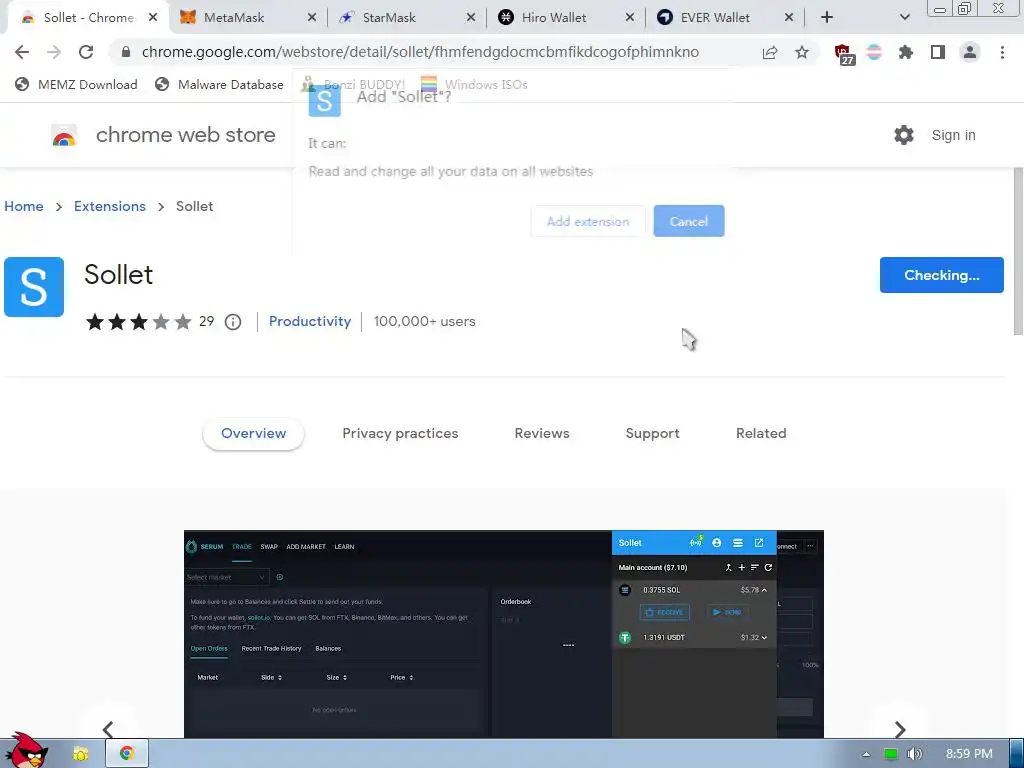Open Chrome's three-dot menu
This screenshot has height=768, width=1024.
(x=1002, y=52)
